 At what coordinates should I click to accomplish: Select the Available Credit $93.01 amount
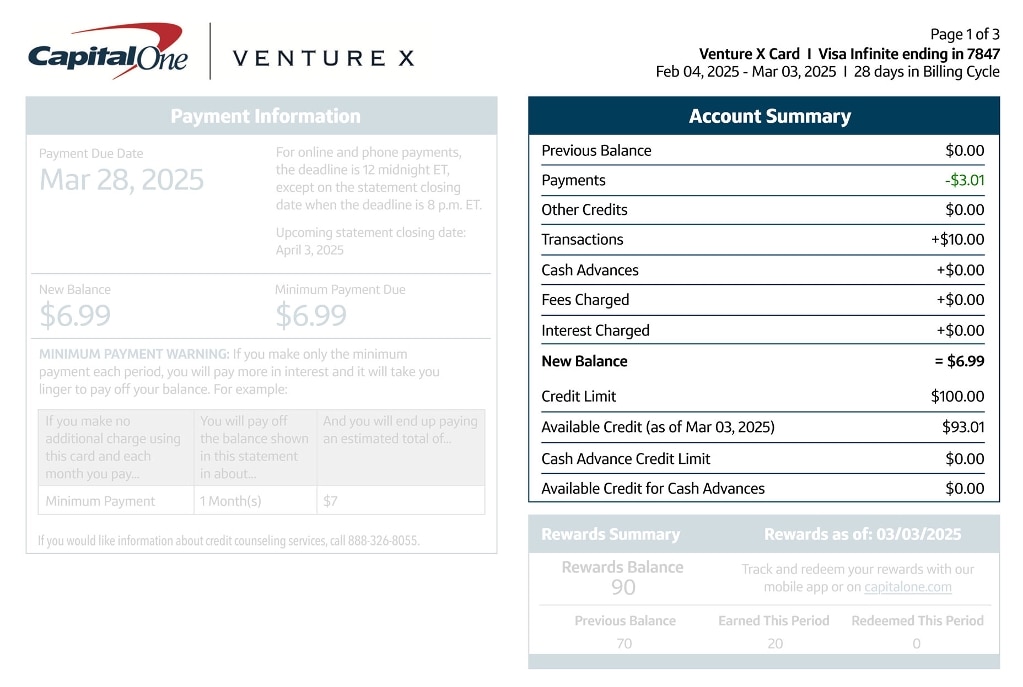click(962, 427)
